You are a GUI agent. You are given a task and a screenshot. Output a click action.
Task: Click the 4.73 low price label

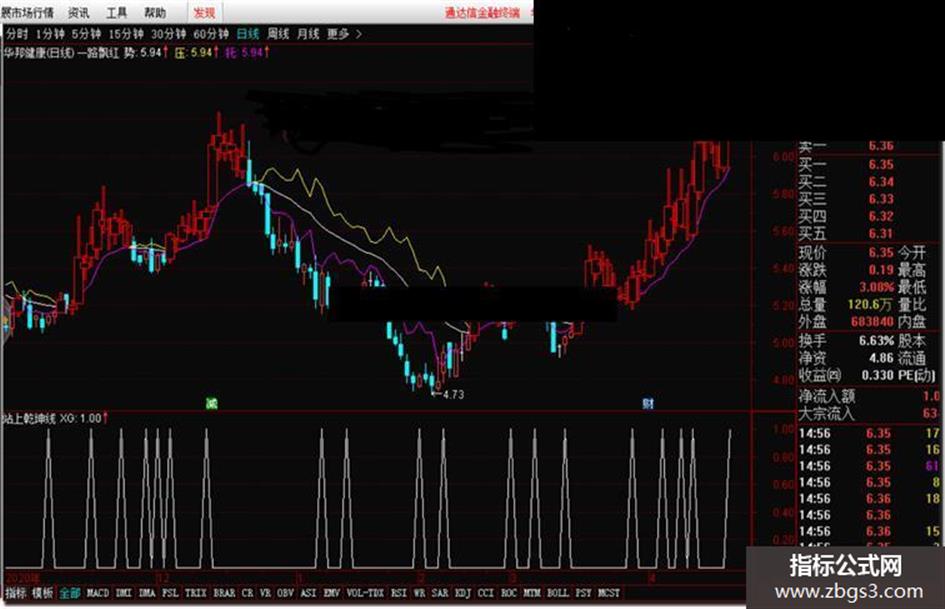coord(453,394)
